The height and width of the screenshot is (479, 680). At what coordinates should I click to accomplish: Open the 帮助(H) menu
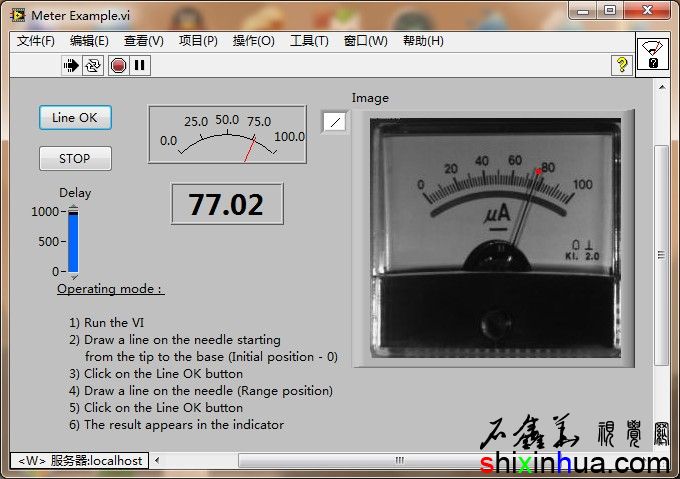tap(423, 41)
